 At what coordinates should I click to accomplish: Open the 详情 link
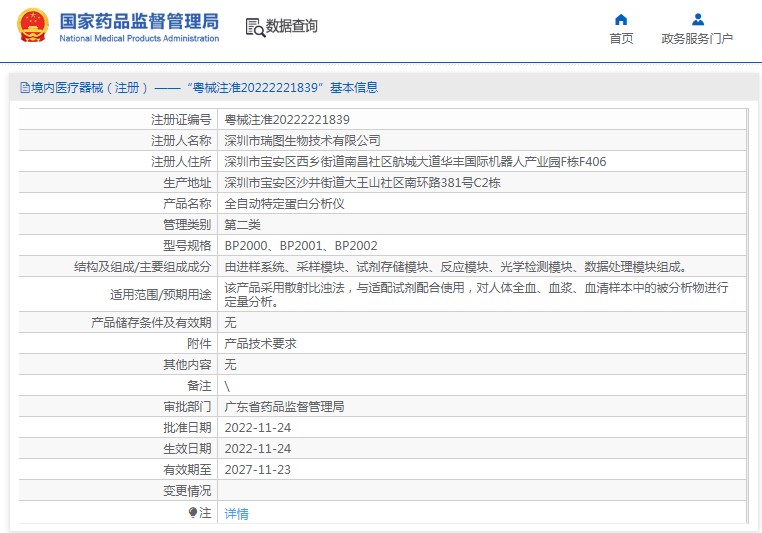pyautogui.click(x=237, y=513)
